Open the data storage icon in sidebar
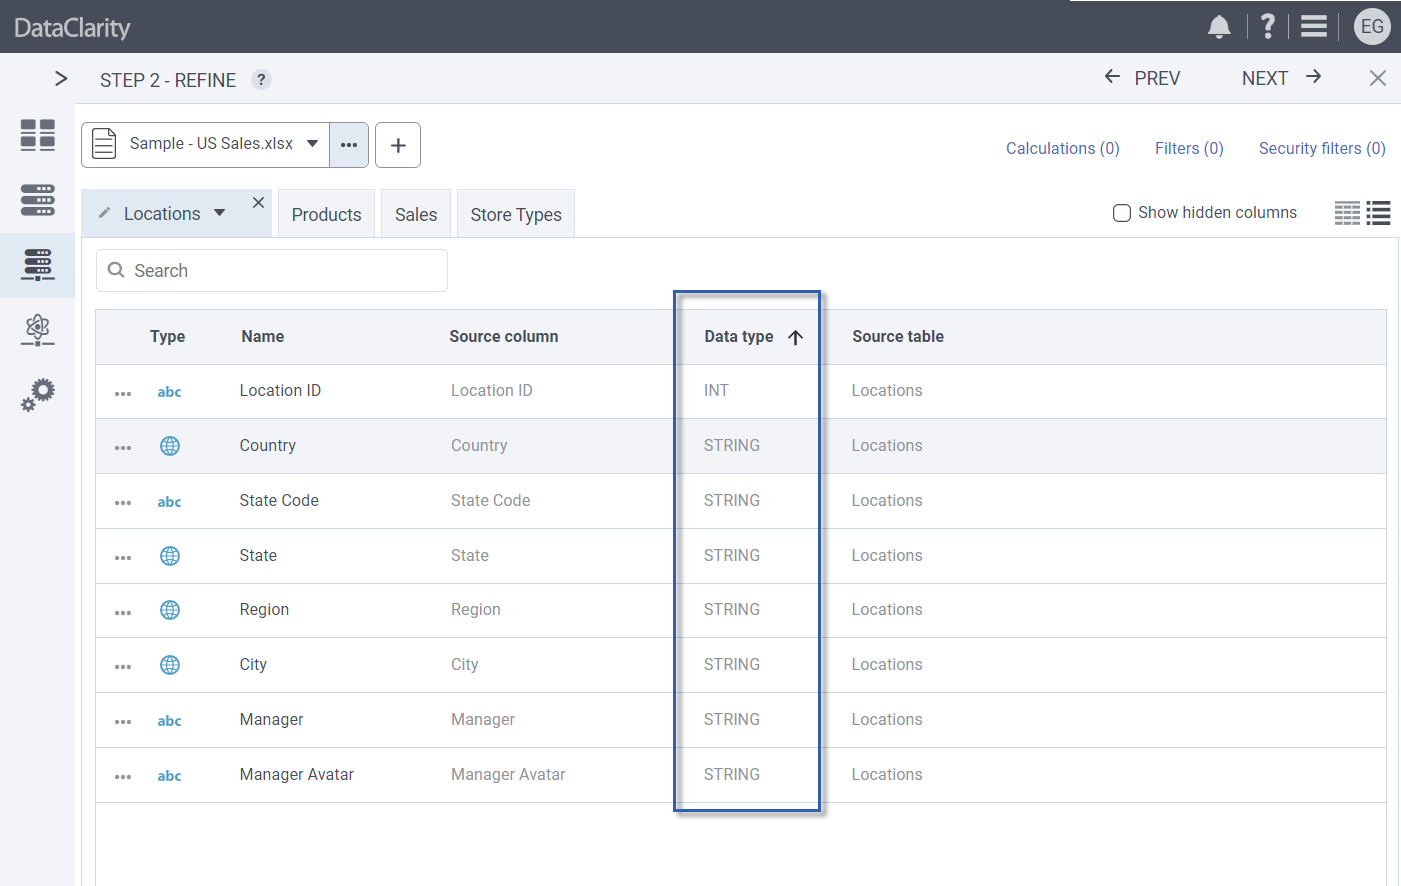Viewport: 1401px width, 886px height. click(x=38, y=200)
